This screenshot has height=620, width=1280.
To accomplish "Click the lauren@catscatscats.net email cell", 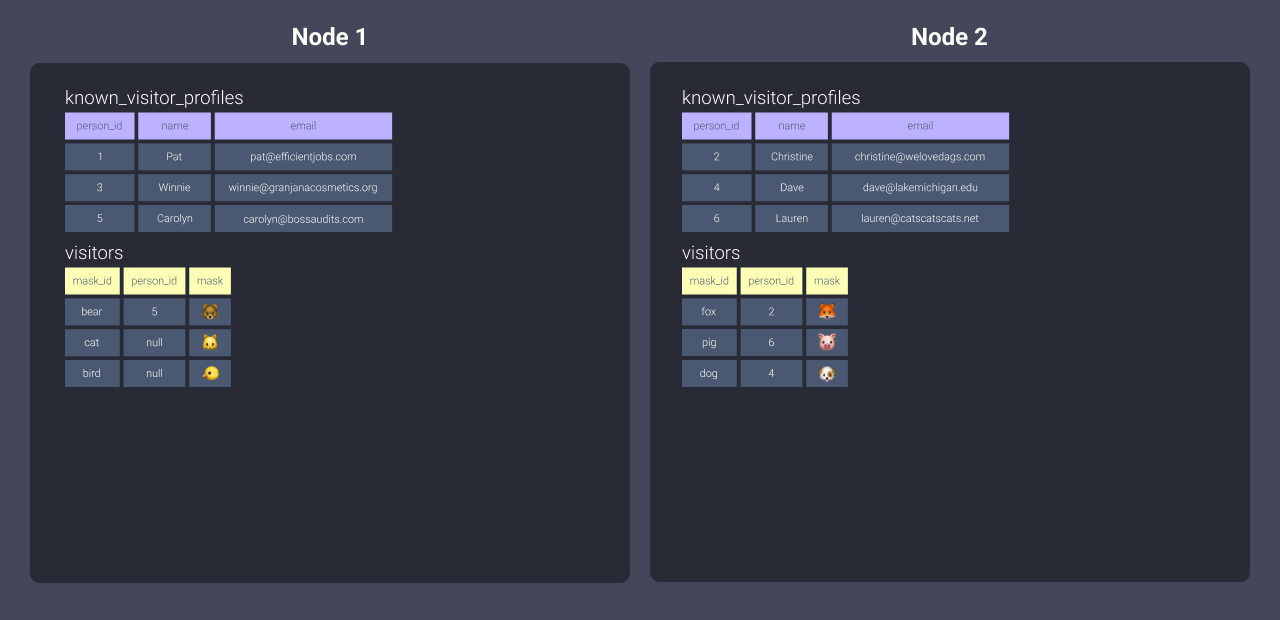I will (920, 218).
